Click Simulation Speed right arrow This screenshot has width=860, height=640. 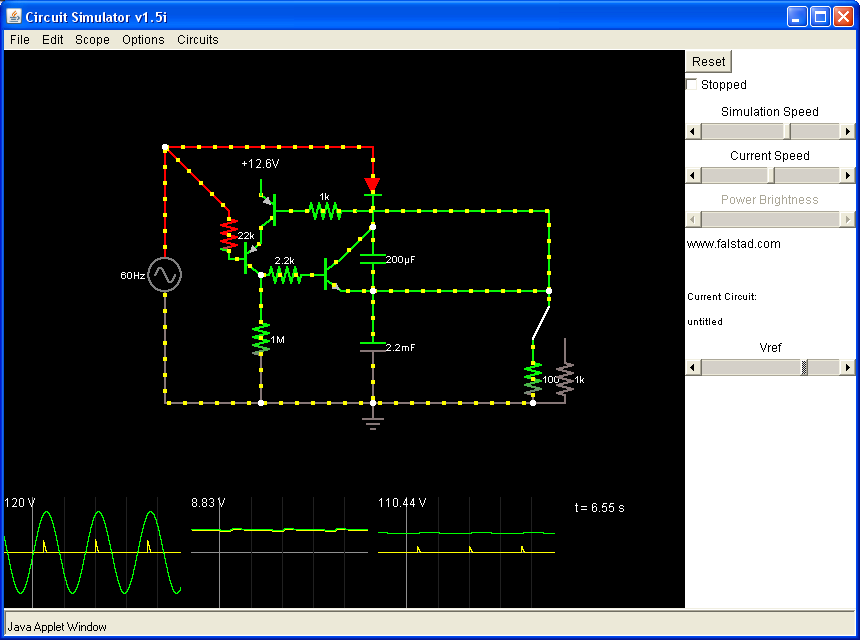(848, 131)
